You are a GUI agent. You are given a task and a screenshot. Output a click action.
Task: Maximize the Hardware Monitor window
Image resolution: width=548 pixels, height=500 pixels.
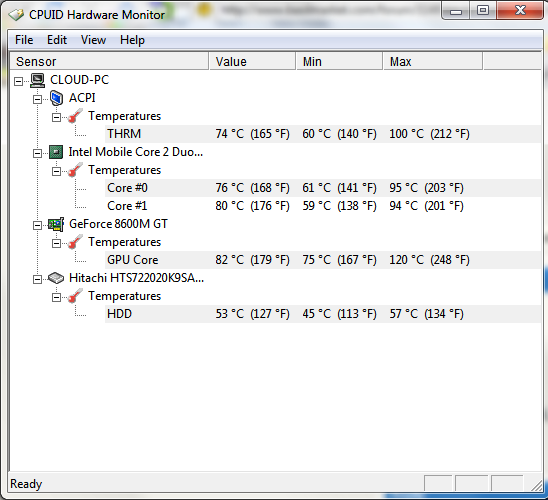point(483,10)
